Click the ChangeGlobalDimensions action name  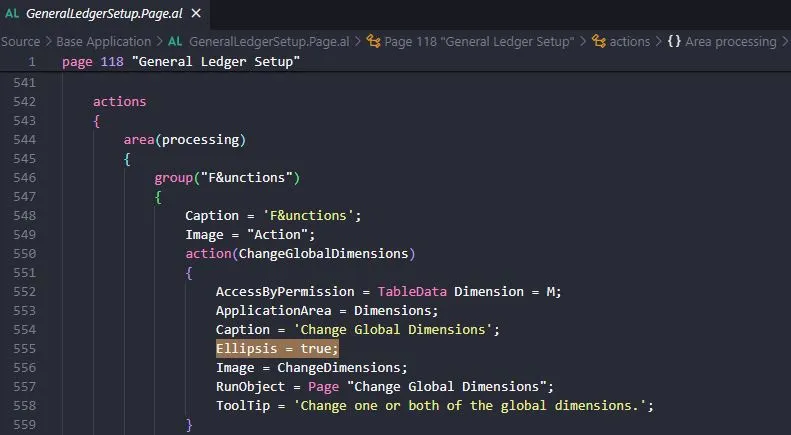tap(323, 253)
